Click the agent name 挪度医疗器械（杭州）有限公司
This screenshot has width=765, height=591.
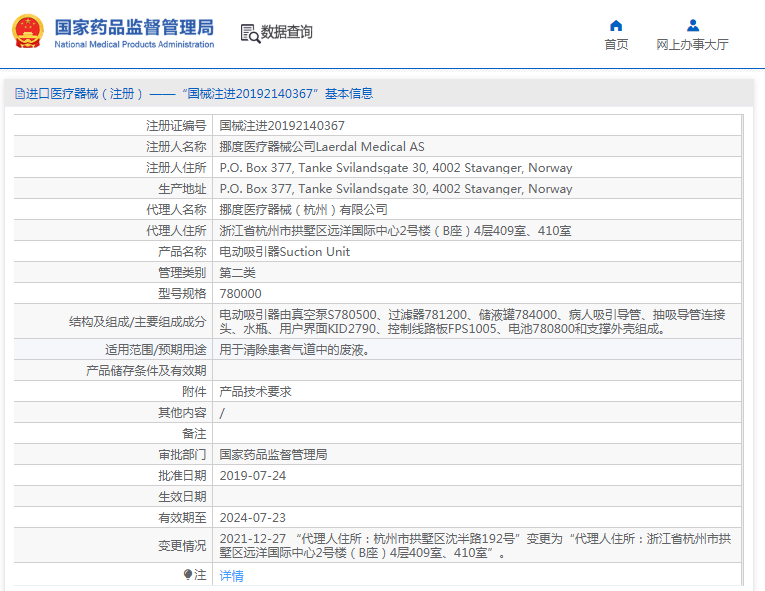(303, 210)
